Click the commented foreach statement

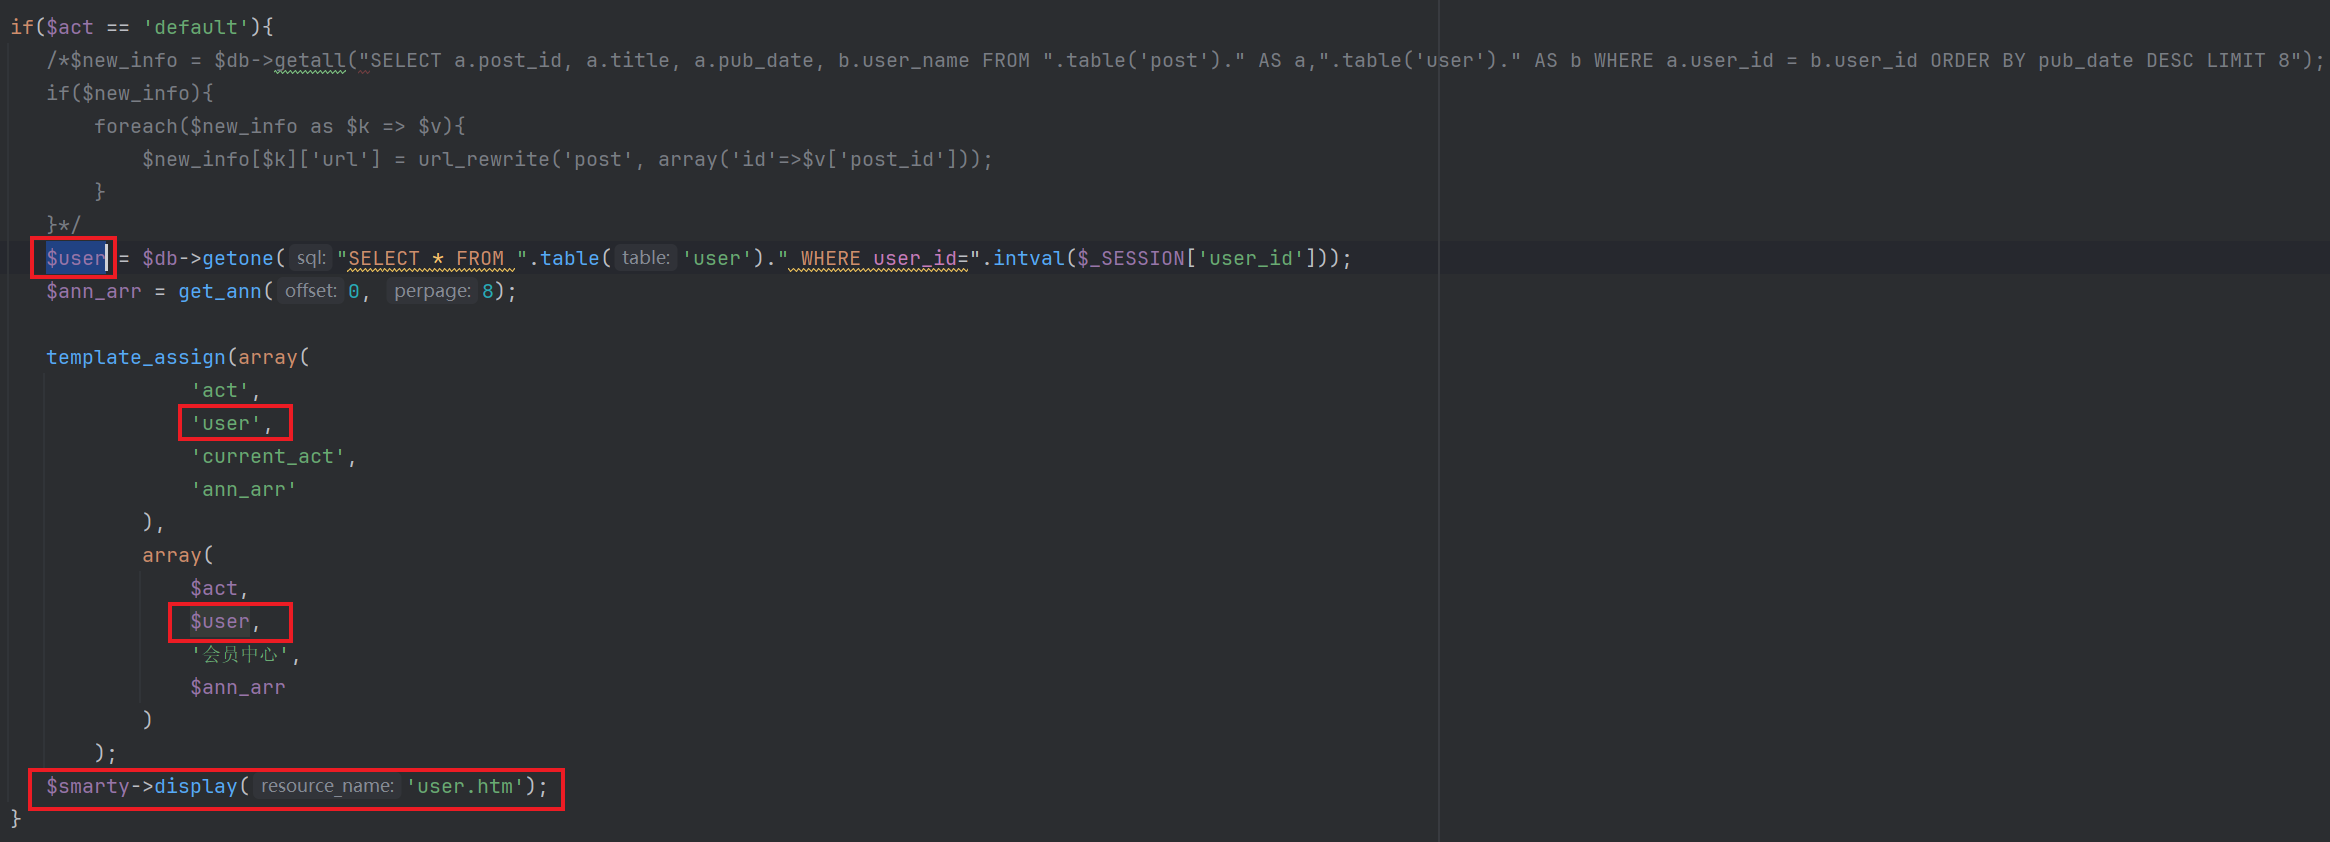tap(279, 126)
